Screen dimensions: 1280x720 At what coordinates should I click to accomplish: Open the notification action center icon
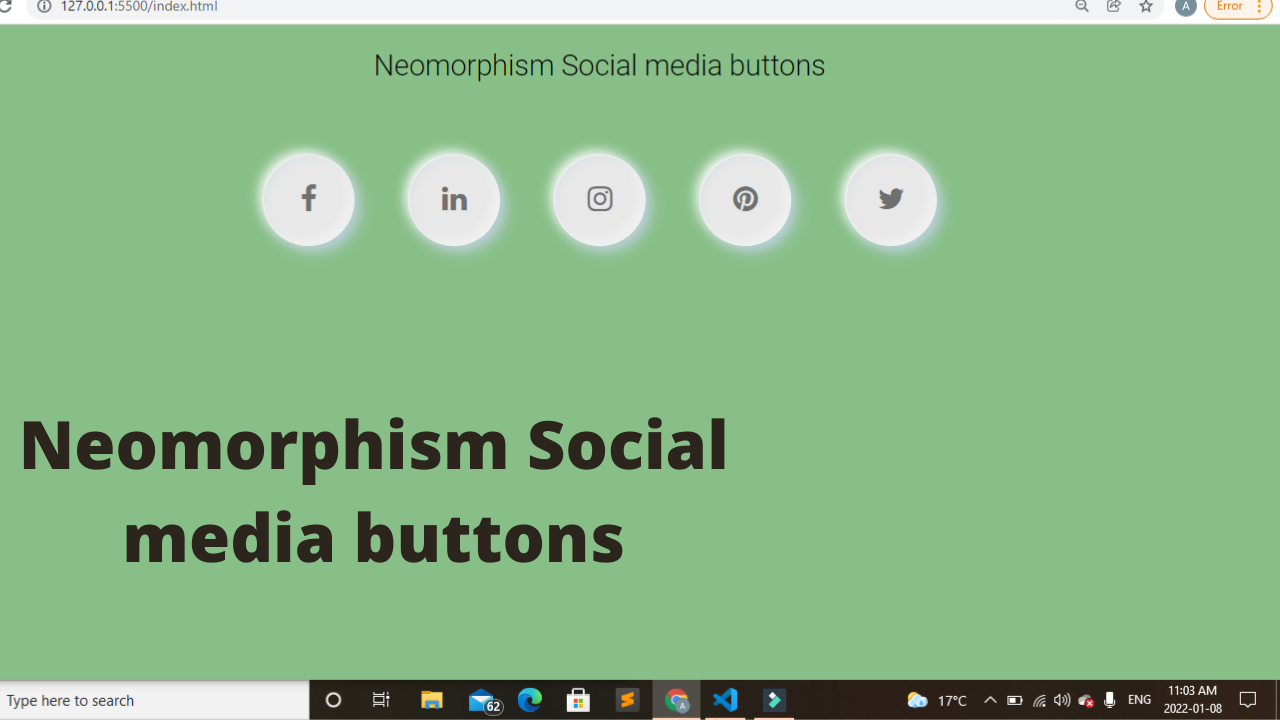1248,700
